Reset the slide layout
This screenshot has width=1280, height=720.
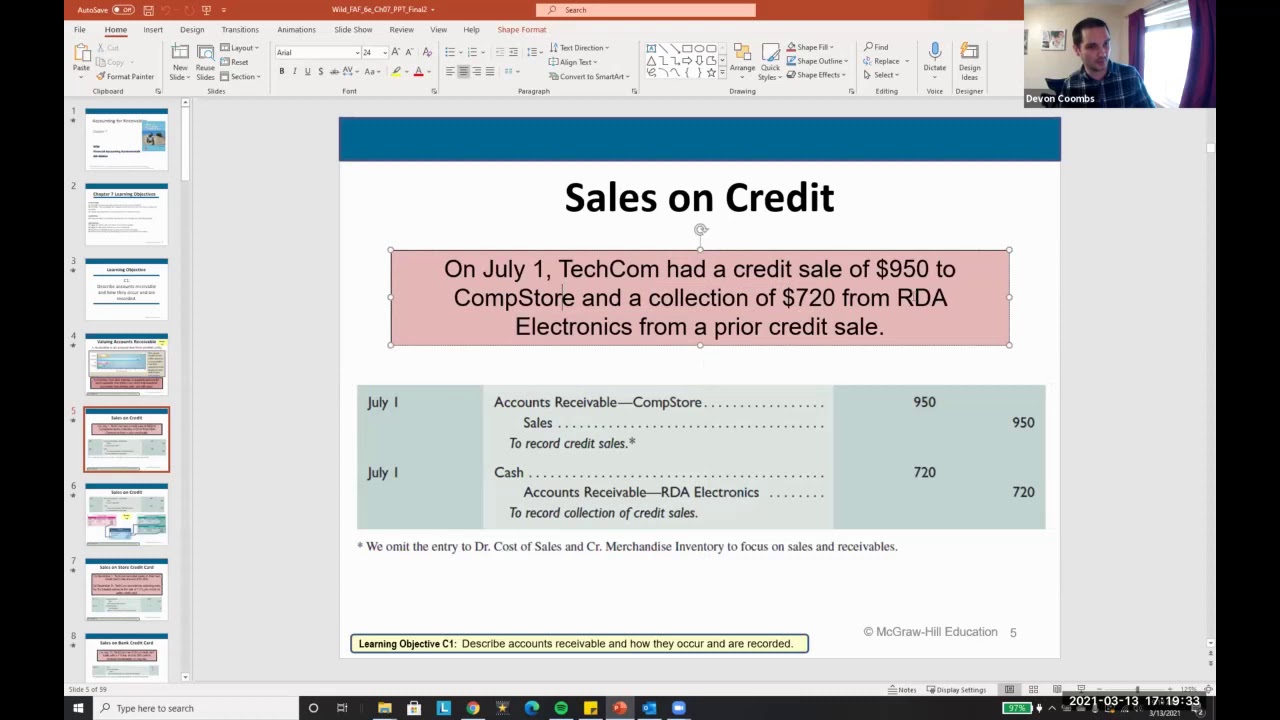[235, 62]
